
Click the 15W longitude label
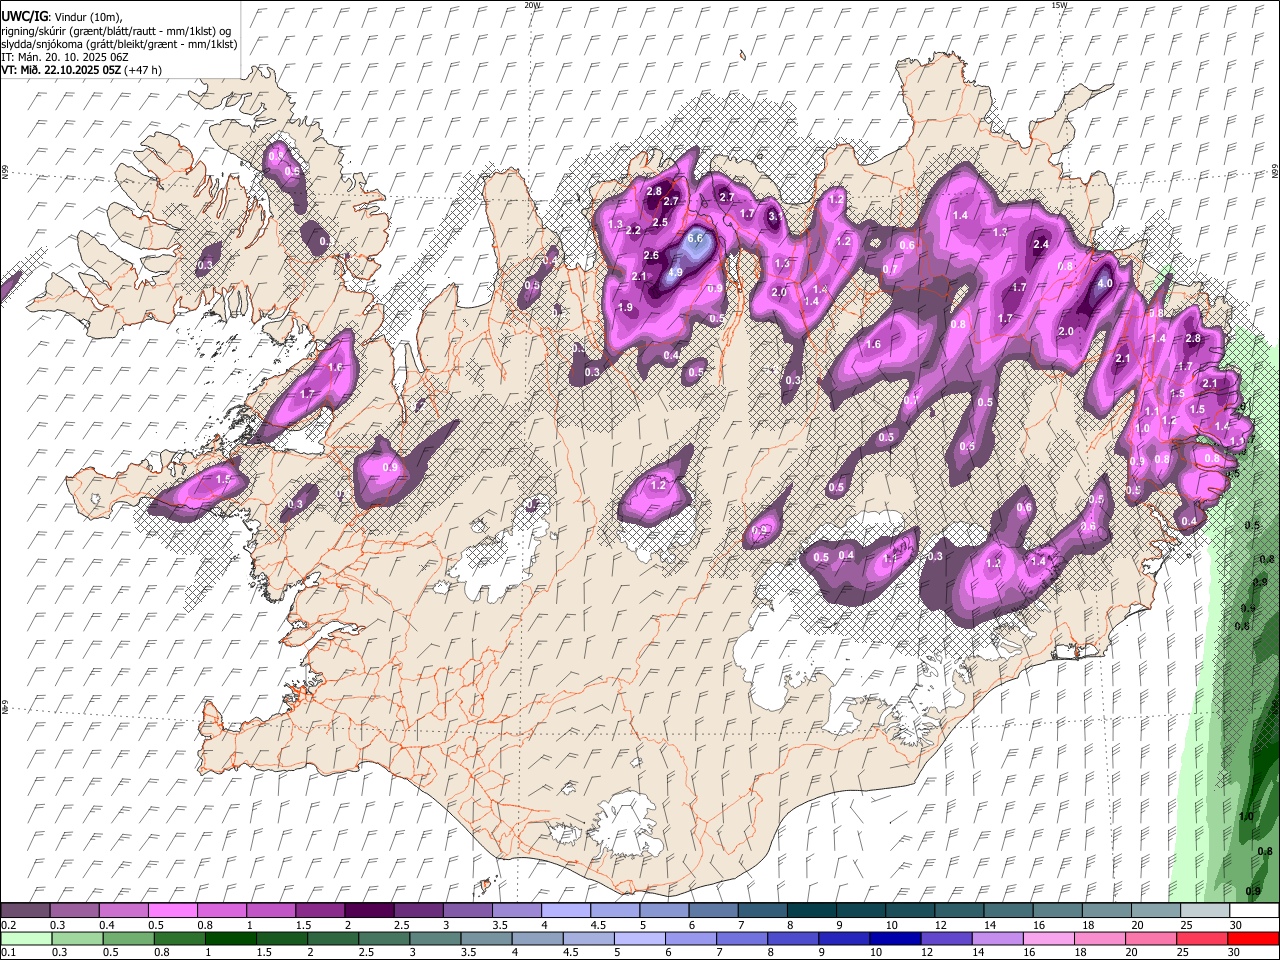(1059, 5)
